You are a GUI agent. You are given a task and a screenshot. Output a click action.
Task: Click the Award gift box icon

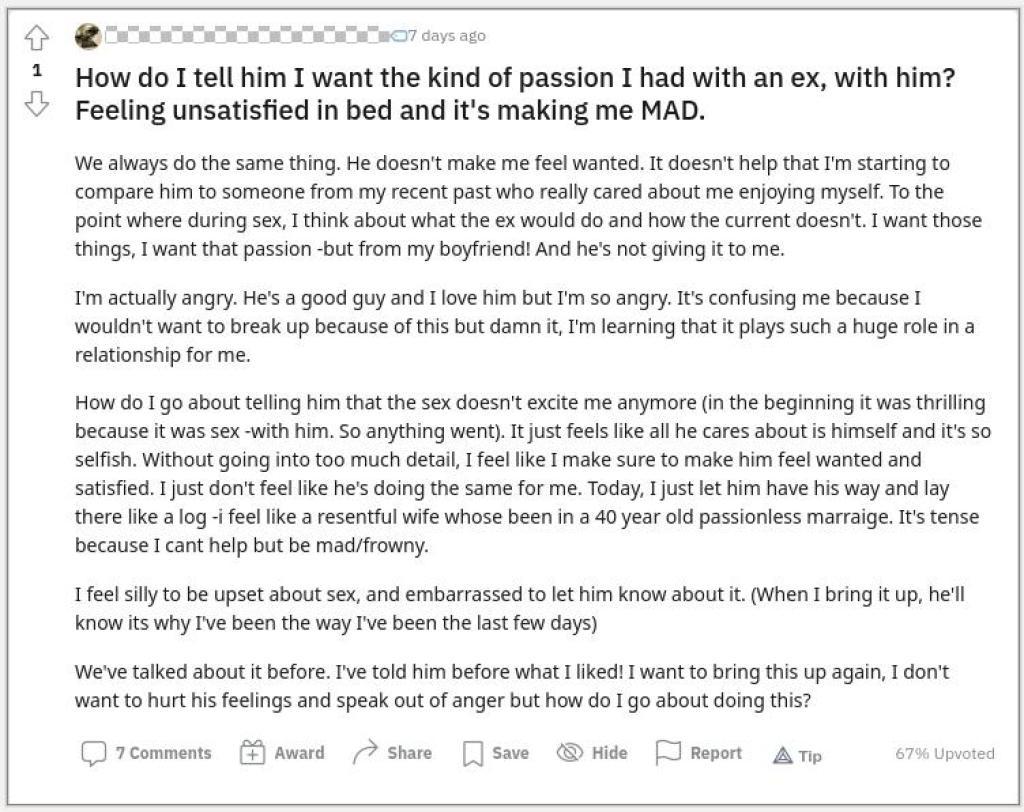coord(252,753)
